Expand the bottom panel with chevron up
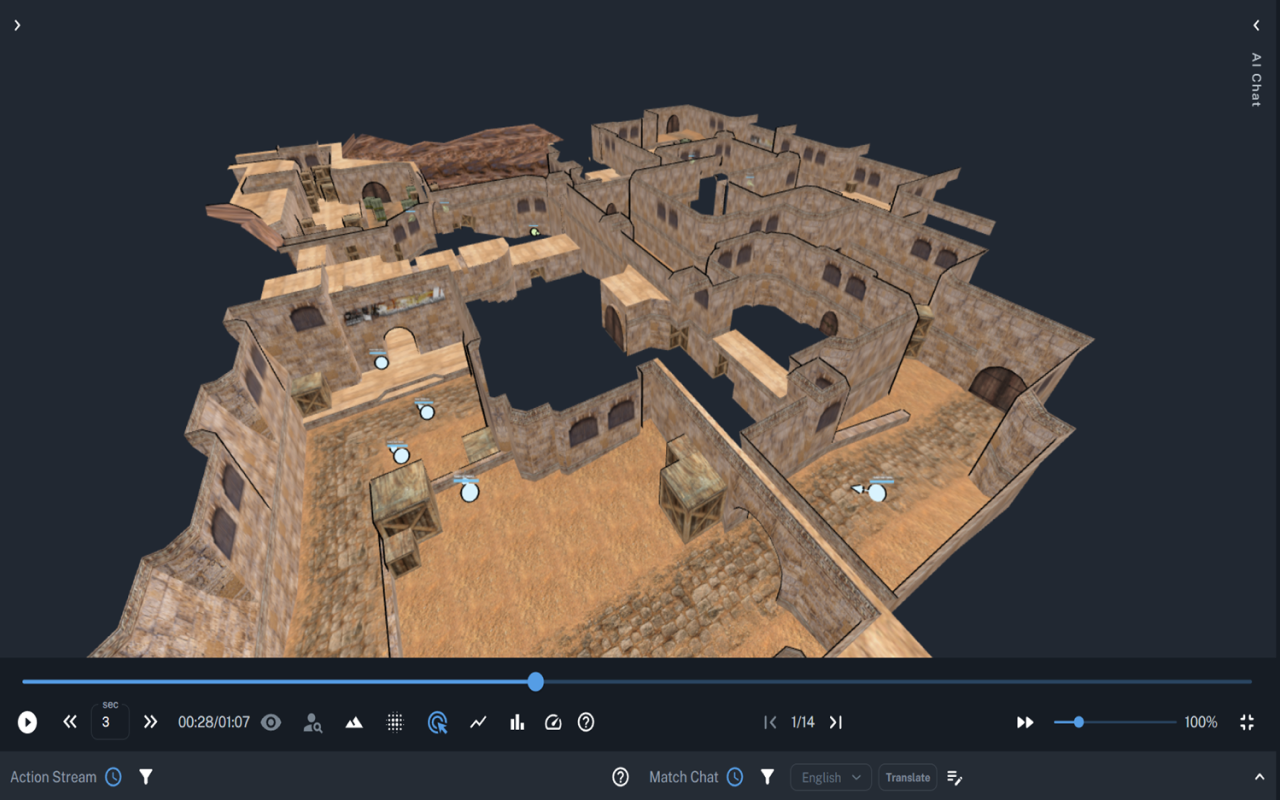Image resolution: width=1280 pixels, height=800 pixels. point(1259,777)
